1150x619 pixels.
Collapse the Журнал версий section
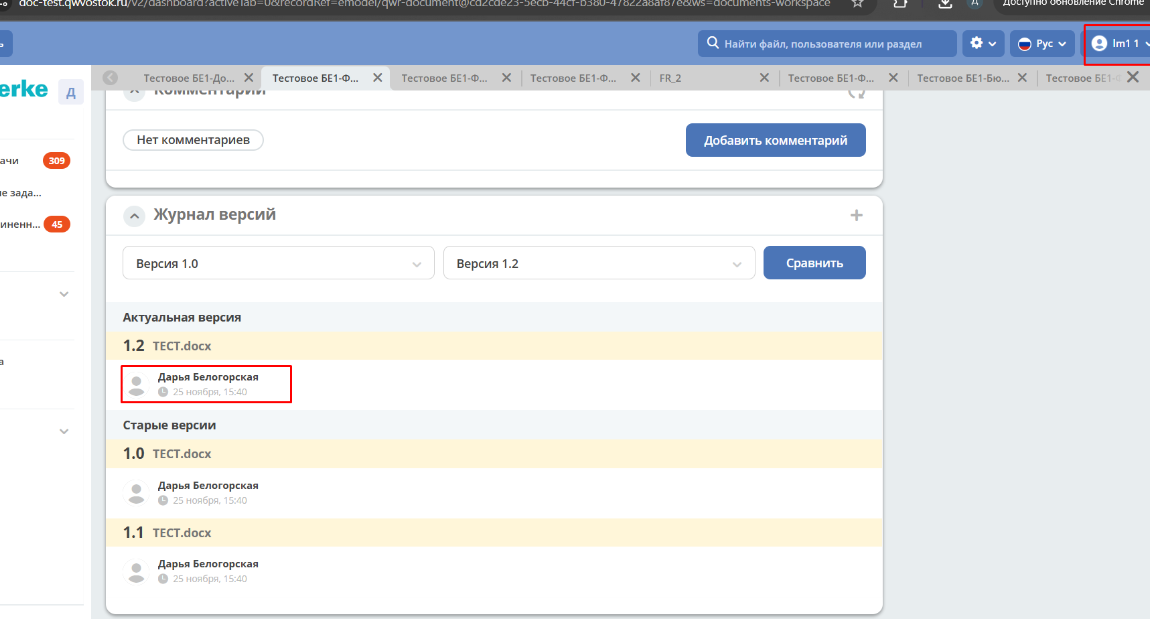pyautogui.click(x=134, y=215)
